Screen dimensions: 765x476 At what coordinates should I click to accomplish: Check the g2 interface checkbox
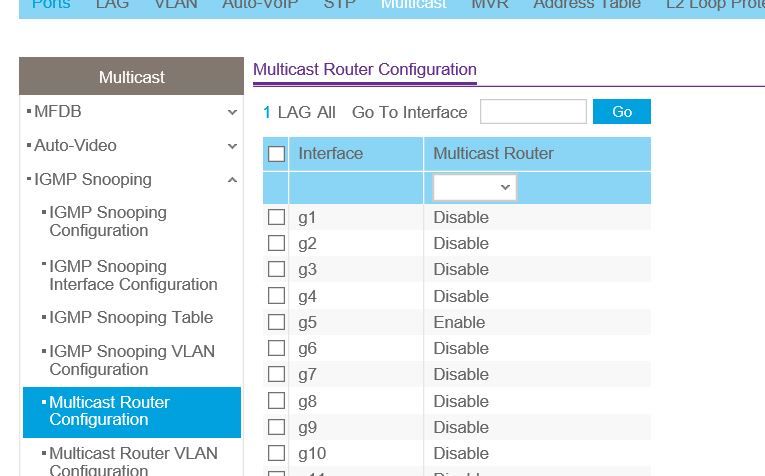pos(276,243)
